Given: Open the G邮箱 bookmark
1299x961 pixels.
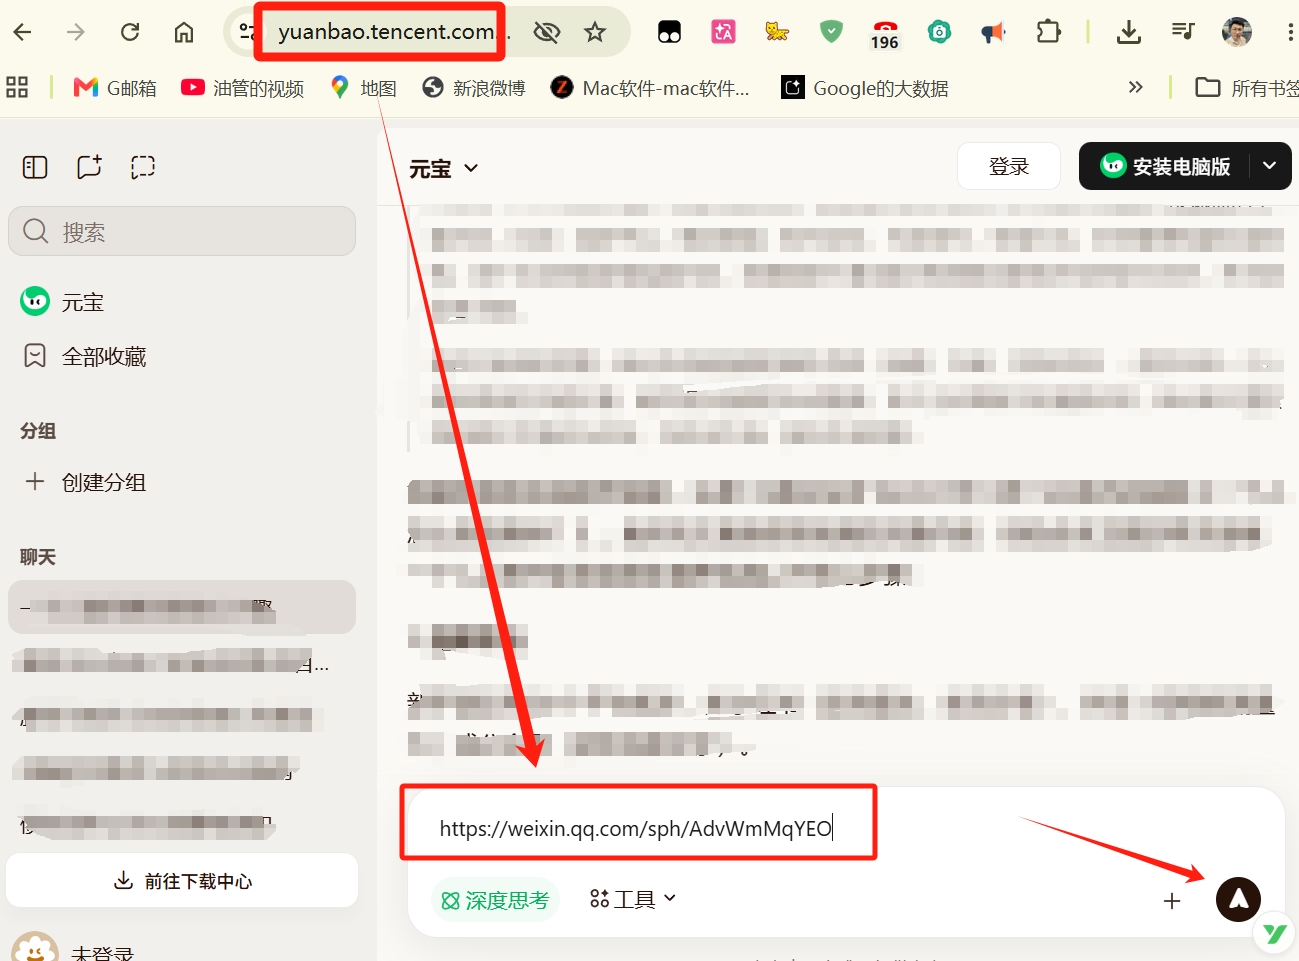Looking at the screenshot, I should point(115,88).
